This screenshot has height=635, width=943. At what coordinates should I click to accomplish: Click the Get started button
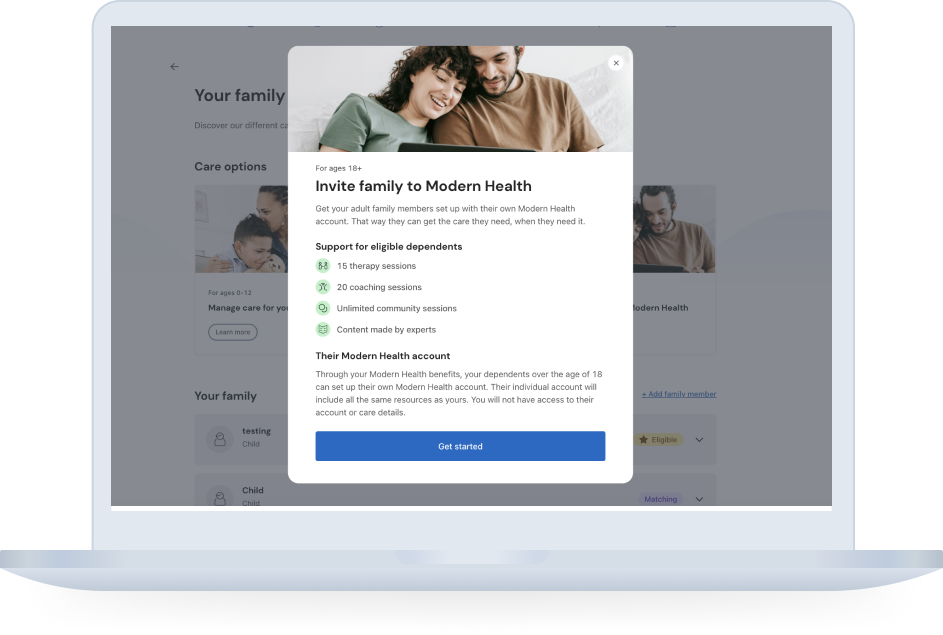(x=460, y=446)
